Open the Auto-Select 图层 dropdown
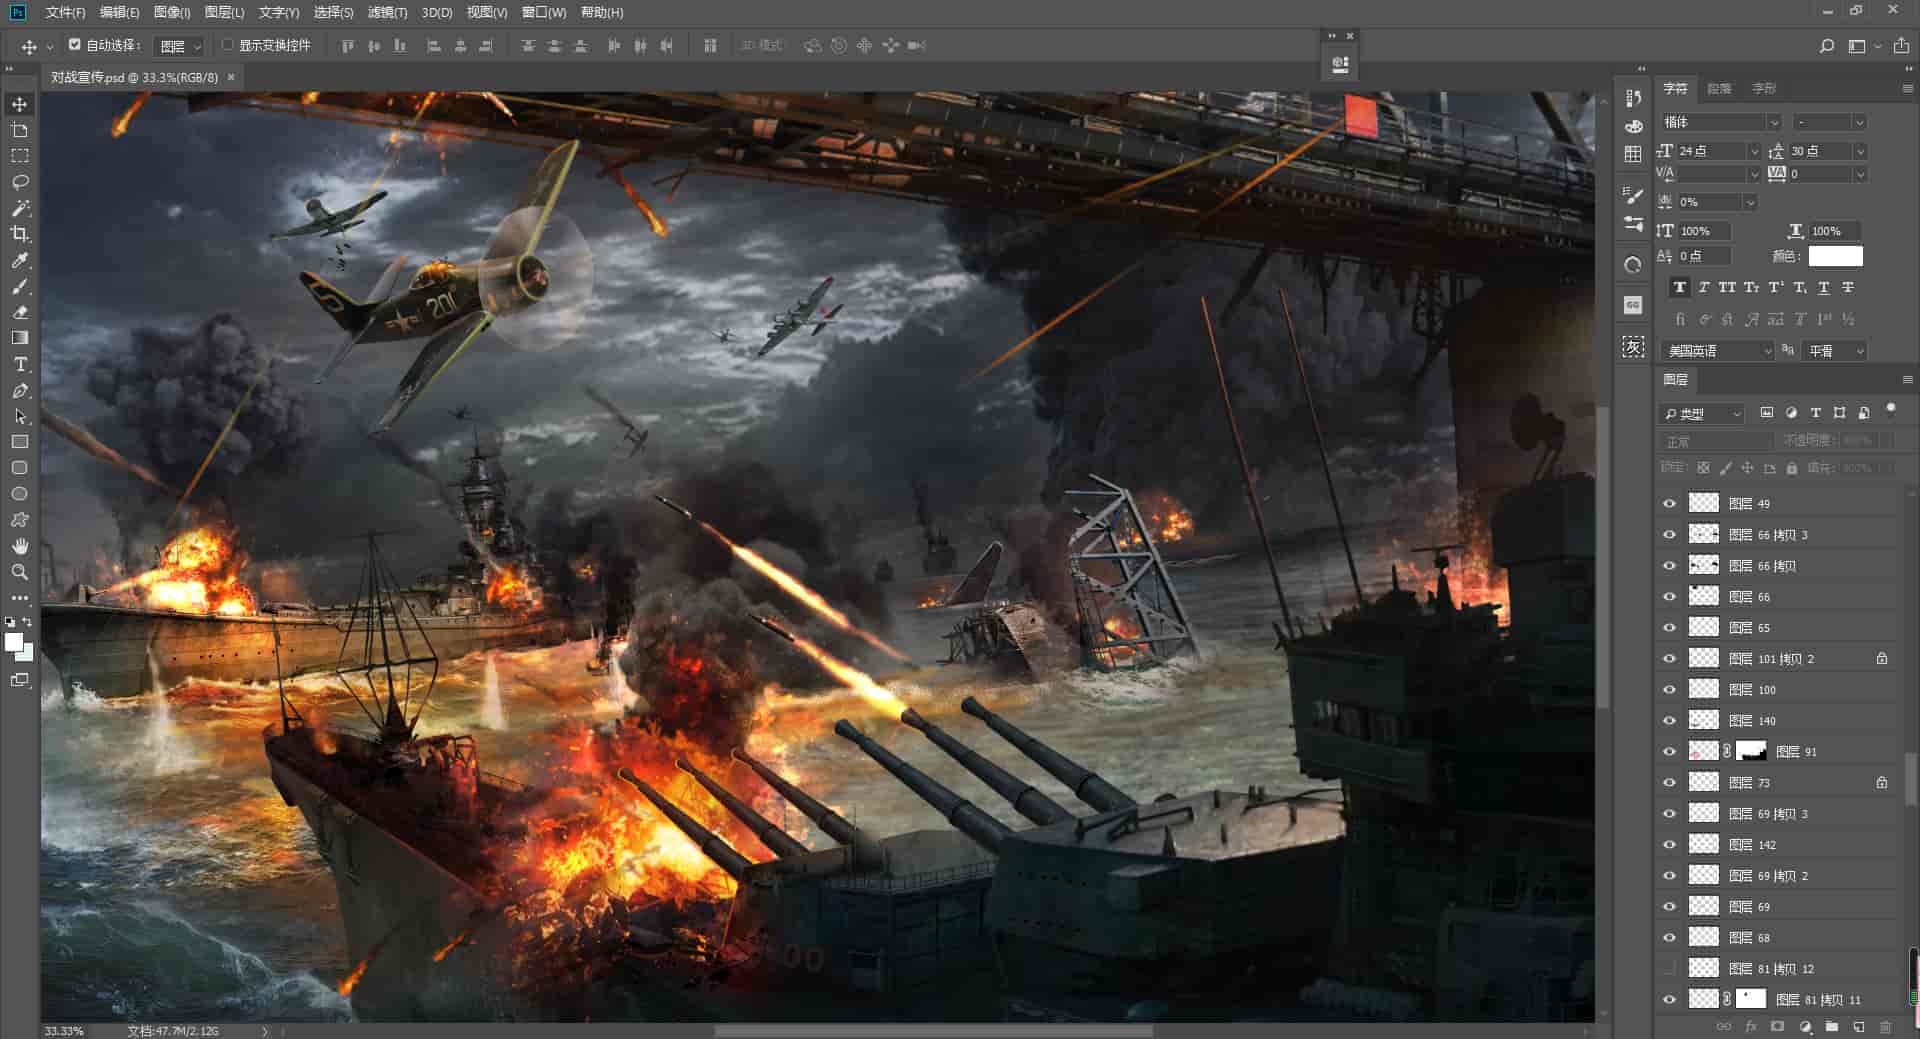The image size is (1920, 1039). tap(180, 46)
